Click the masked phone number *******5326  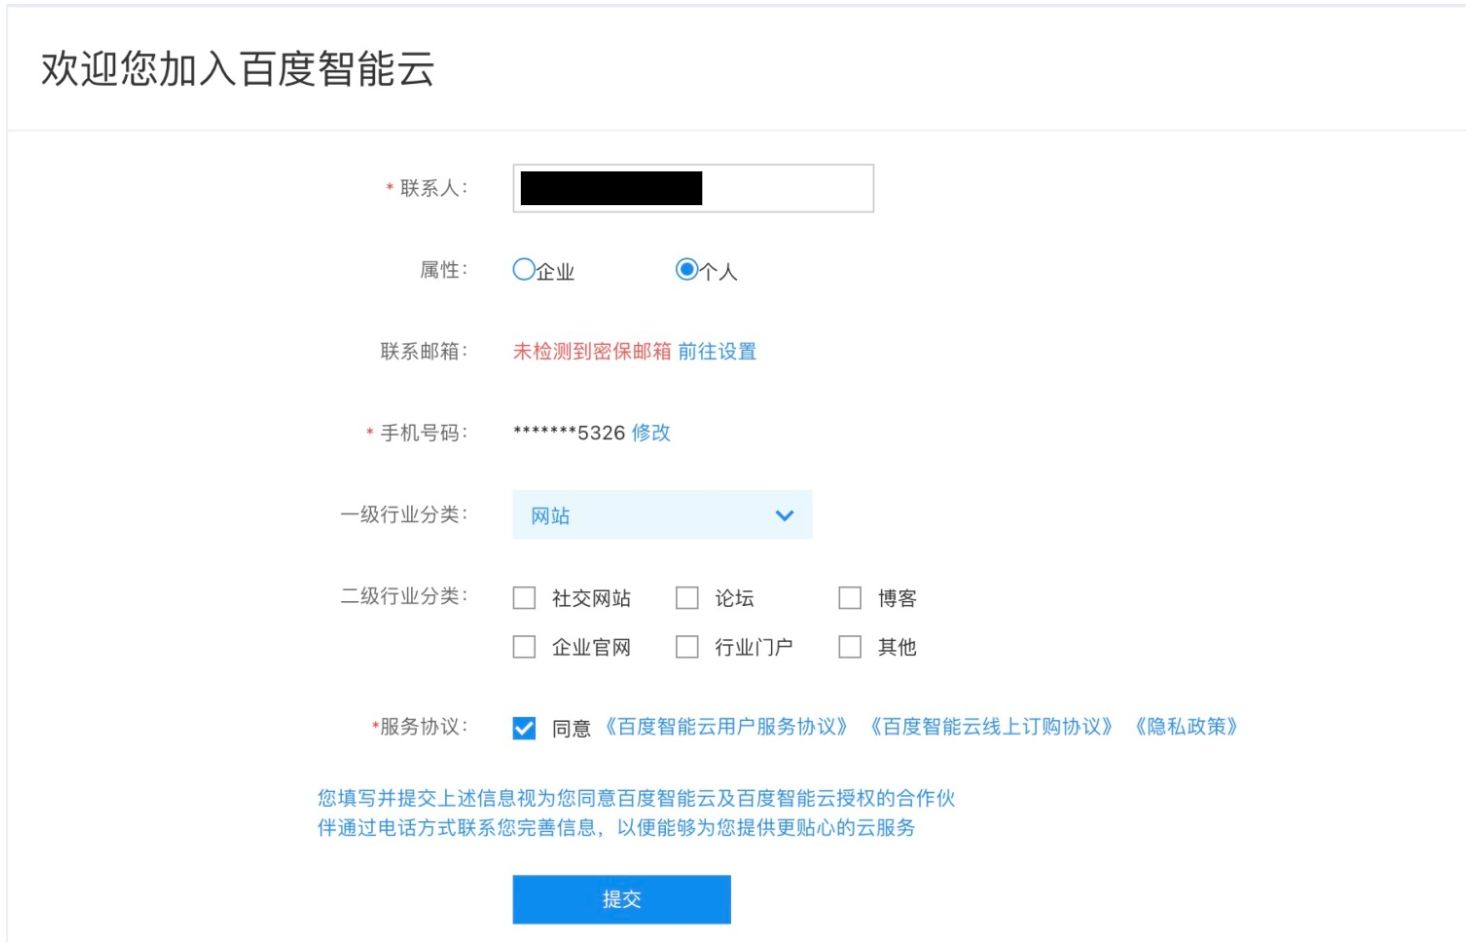click(569, 433)
